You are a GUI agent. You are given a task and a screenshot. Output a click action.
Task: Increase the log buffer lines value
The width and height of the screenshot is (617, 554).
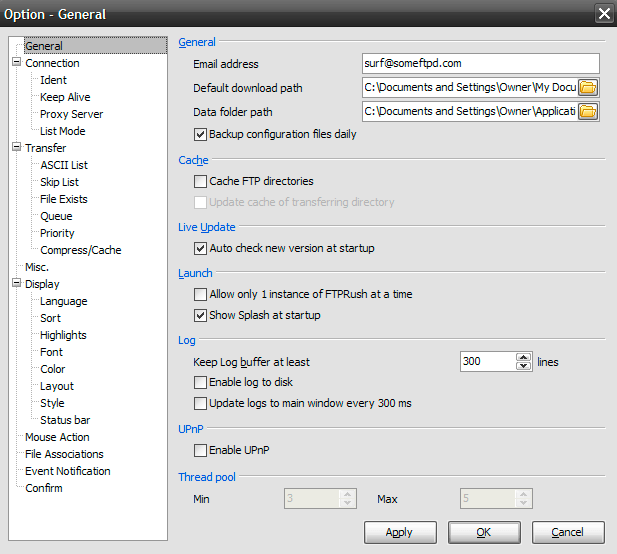click(523, 357)
